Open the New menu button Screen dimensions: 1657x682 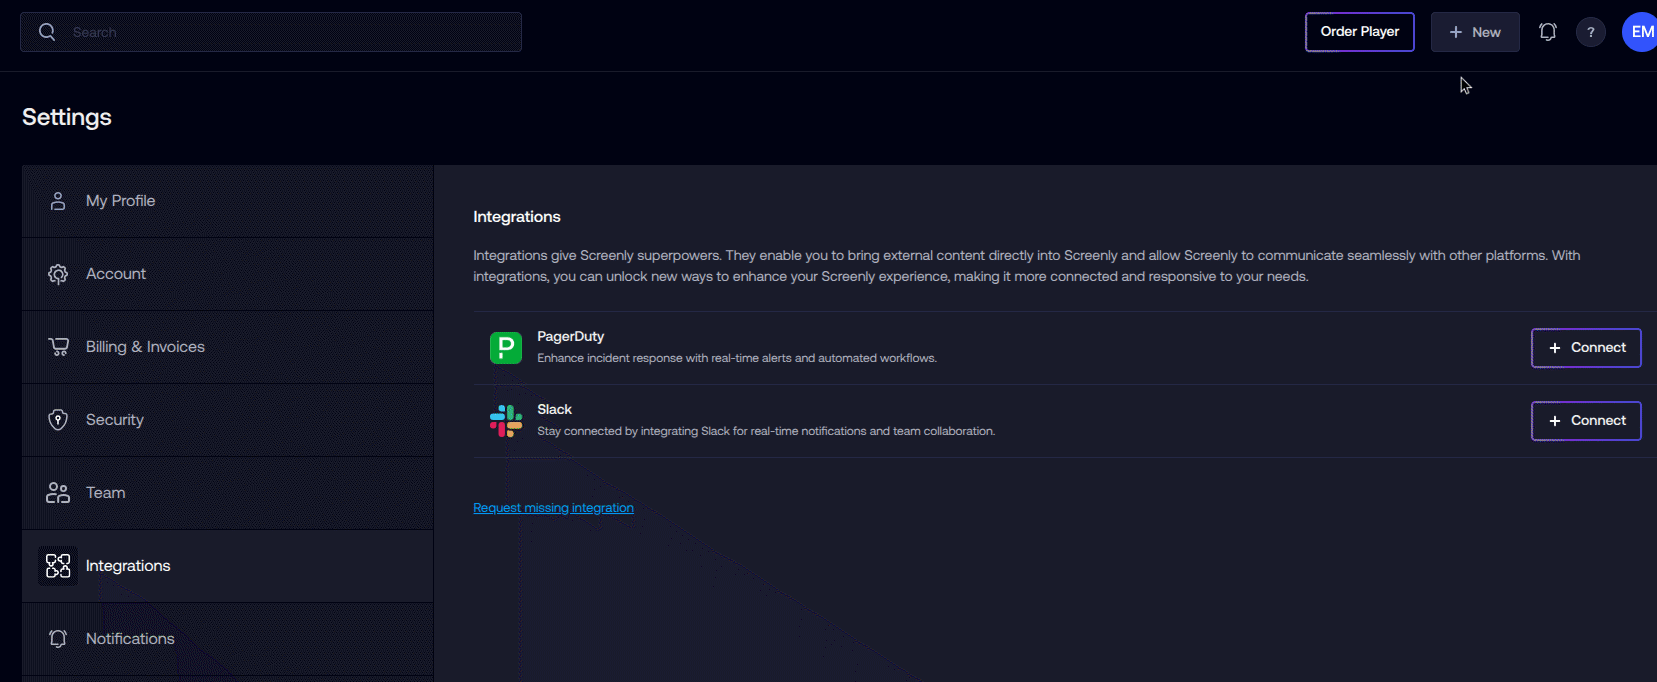(x=1475, y=32)
